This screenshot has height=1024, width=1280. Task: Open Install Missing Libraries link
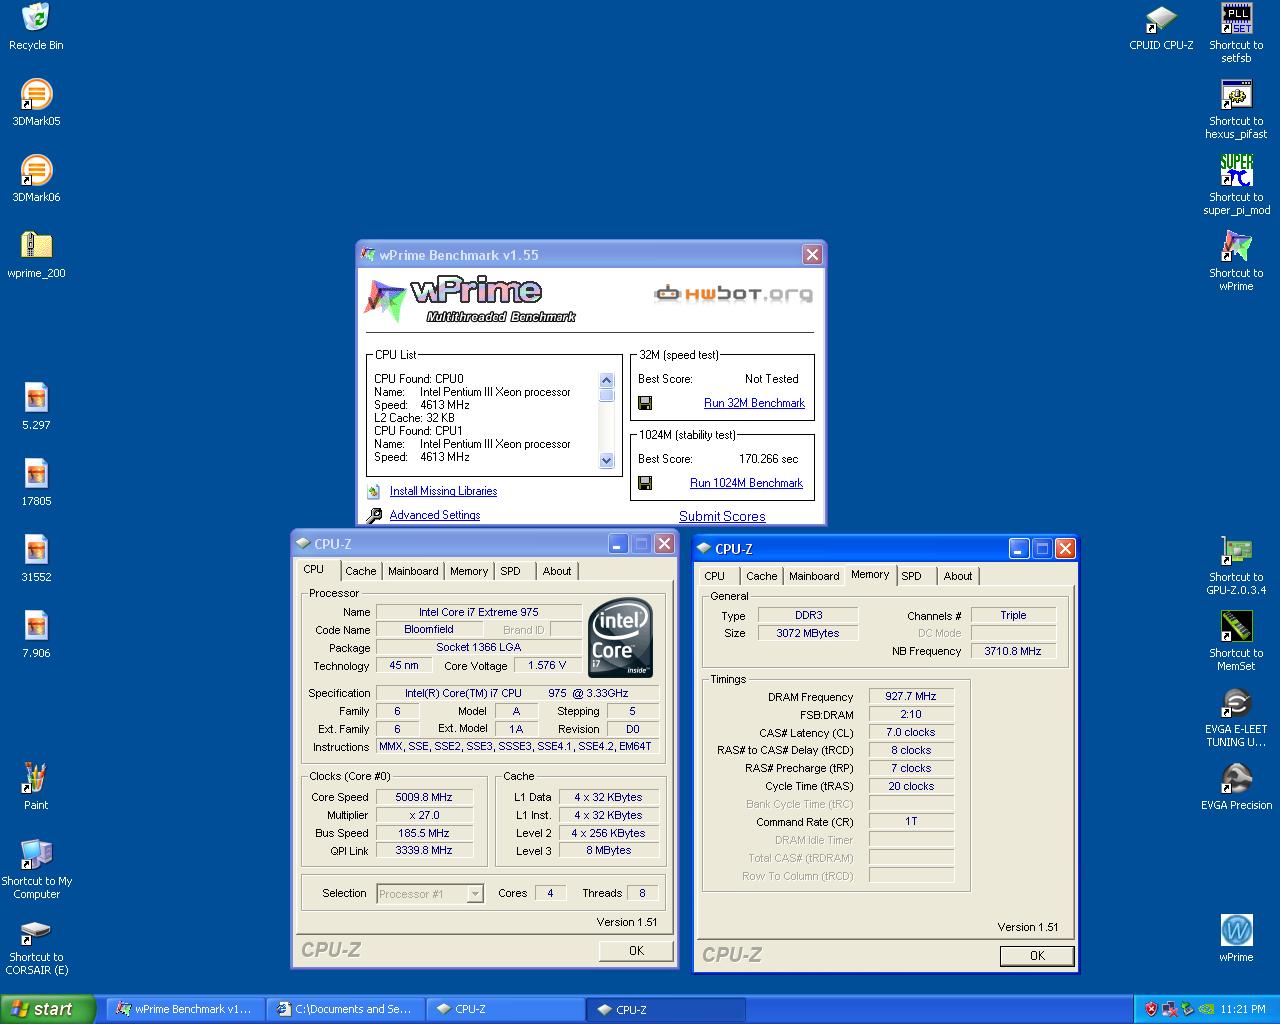click(x=443, y=491)
